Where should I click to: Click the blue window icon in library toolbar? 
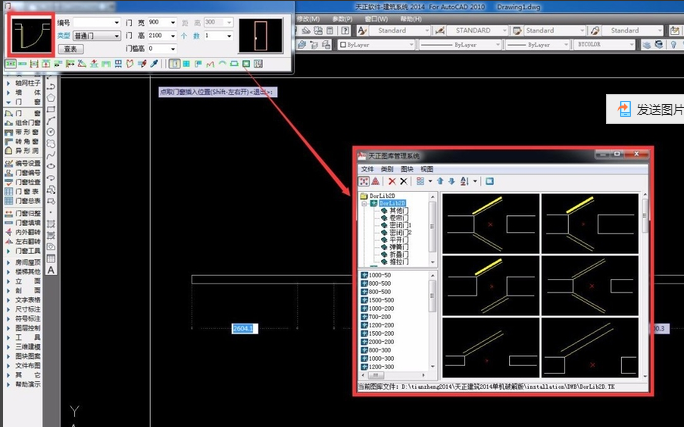(x=489, y=181)
